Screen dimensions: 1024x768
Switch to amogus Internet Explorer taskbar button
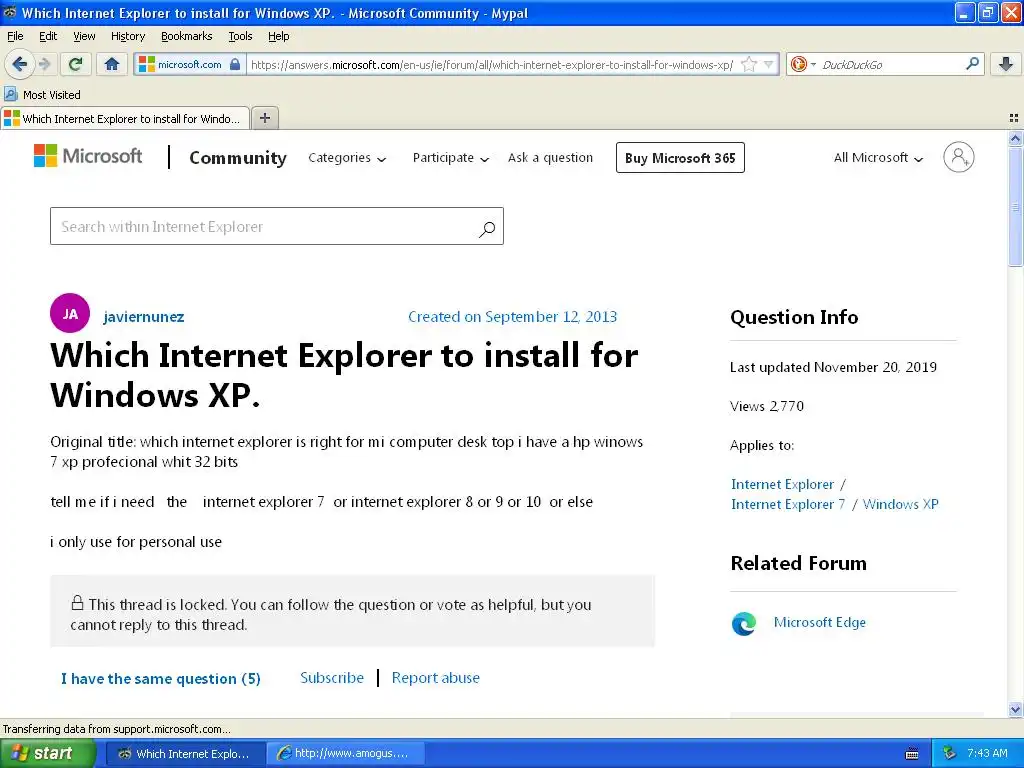345,754
